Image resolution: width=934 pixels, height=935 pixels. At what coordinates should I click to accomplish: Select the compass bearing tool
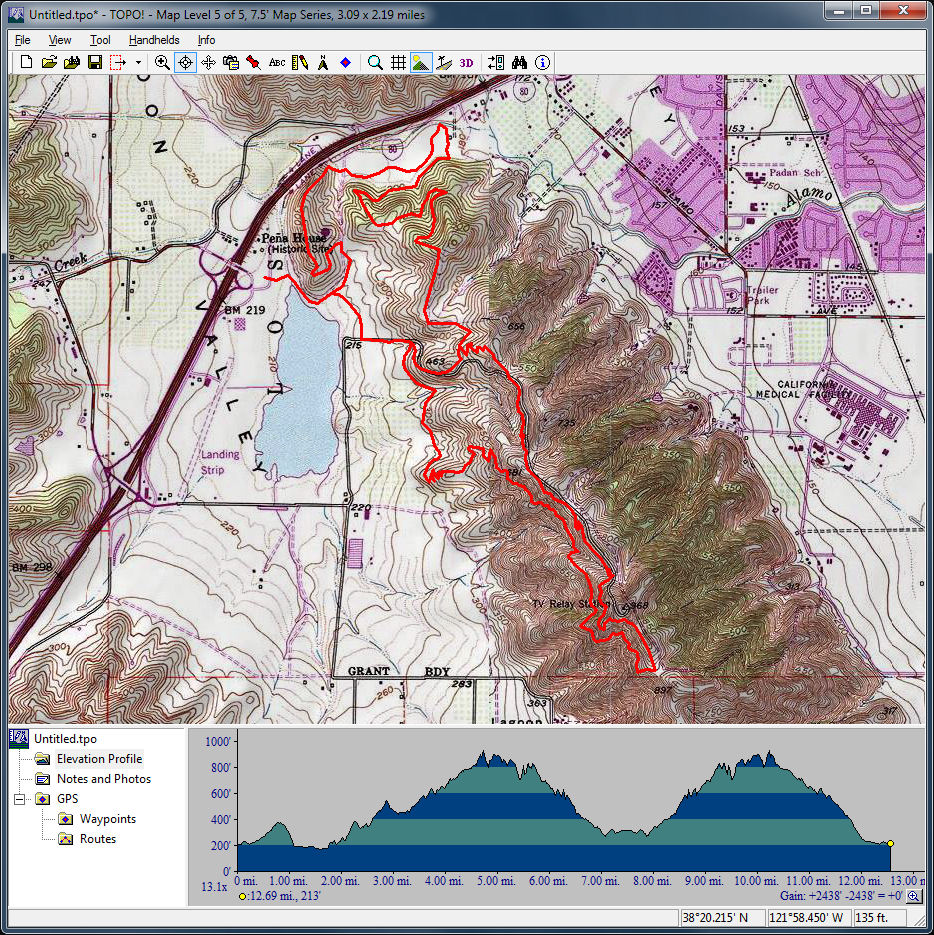[323, 62]
